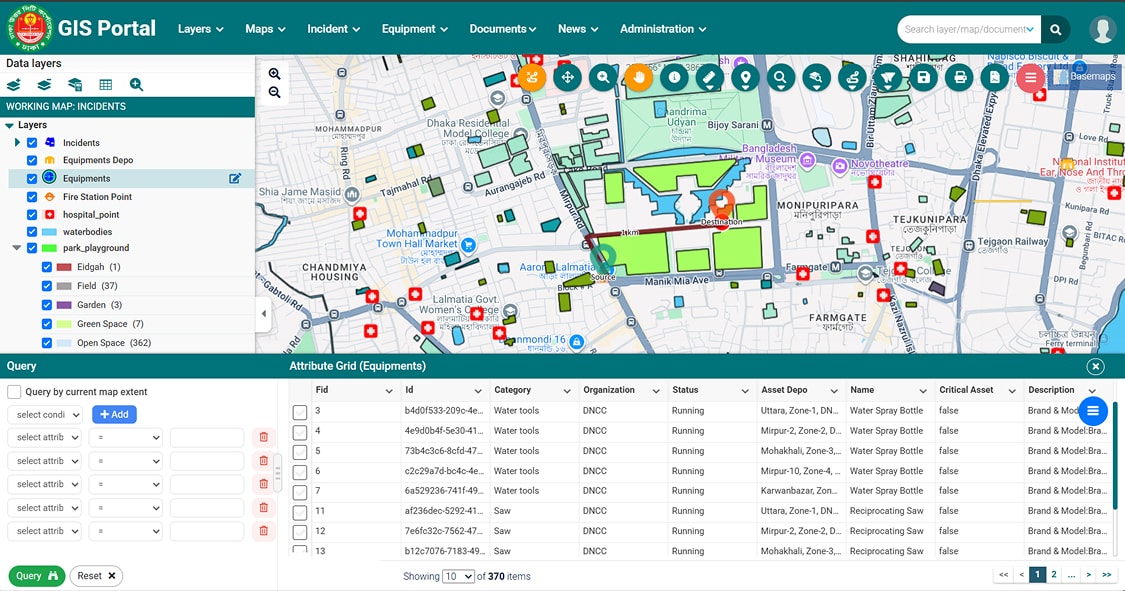Open the attribute table grid icon

(x=105, y=85)
